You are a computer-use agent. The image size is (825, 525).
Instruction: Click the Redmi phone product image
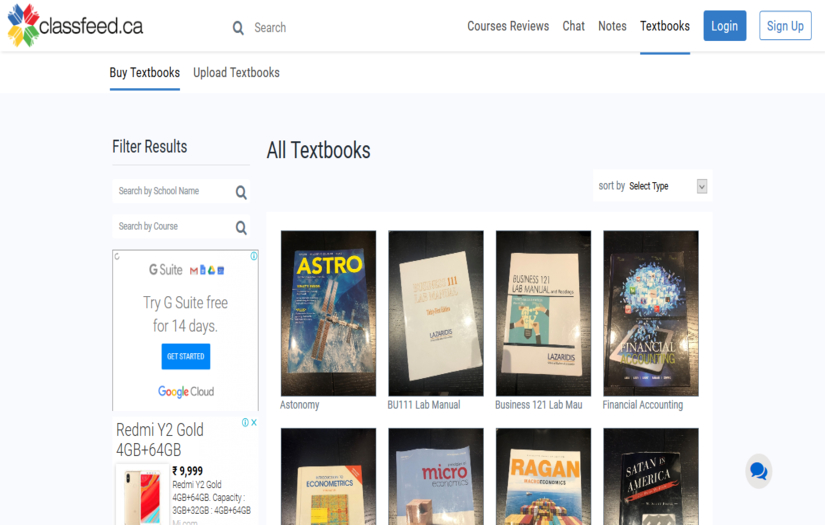142,496
